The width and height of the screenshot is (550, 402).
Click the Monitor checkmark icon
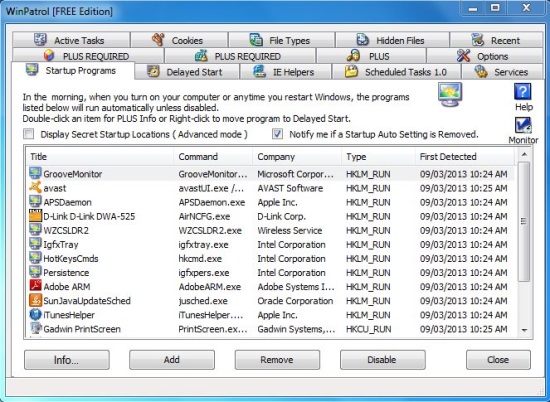click(x=523, y=125)
